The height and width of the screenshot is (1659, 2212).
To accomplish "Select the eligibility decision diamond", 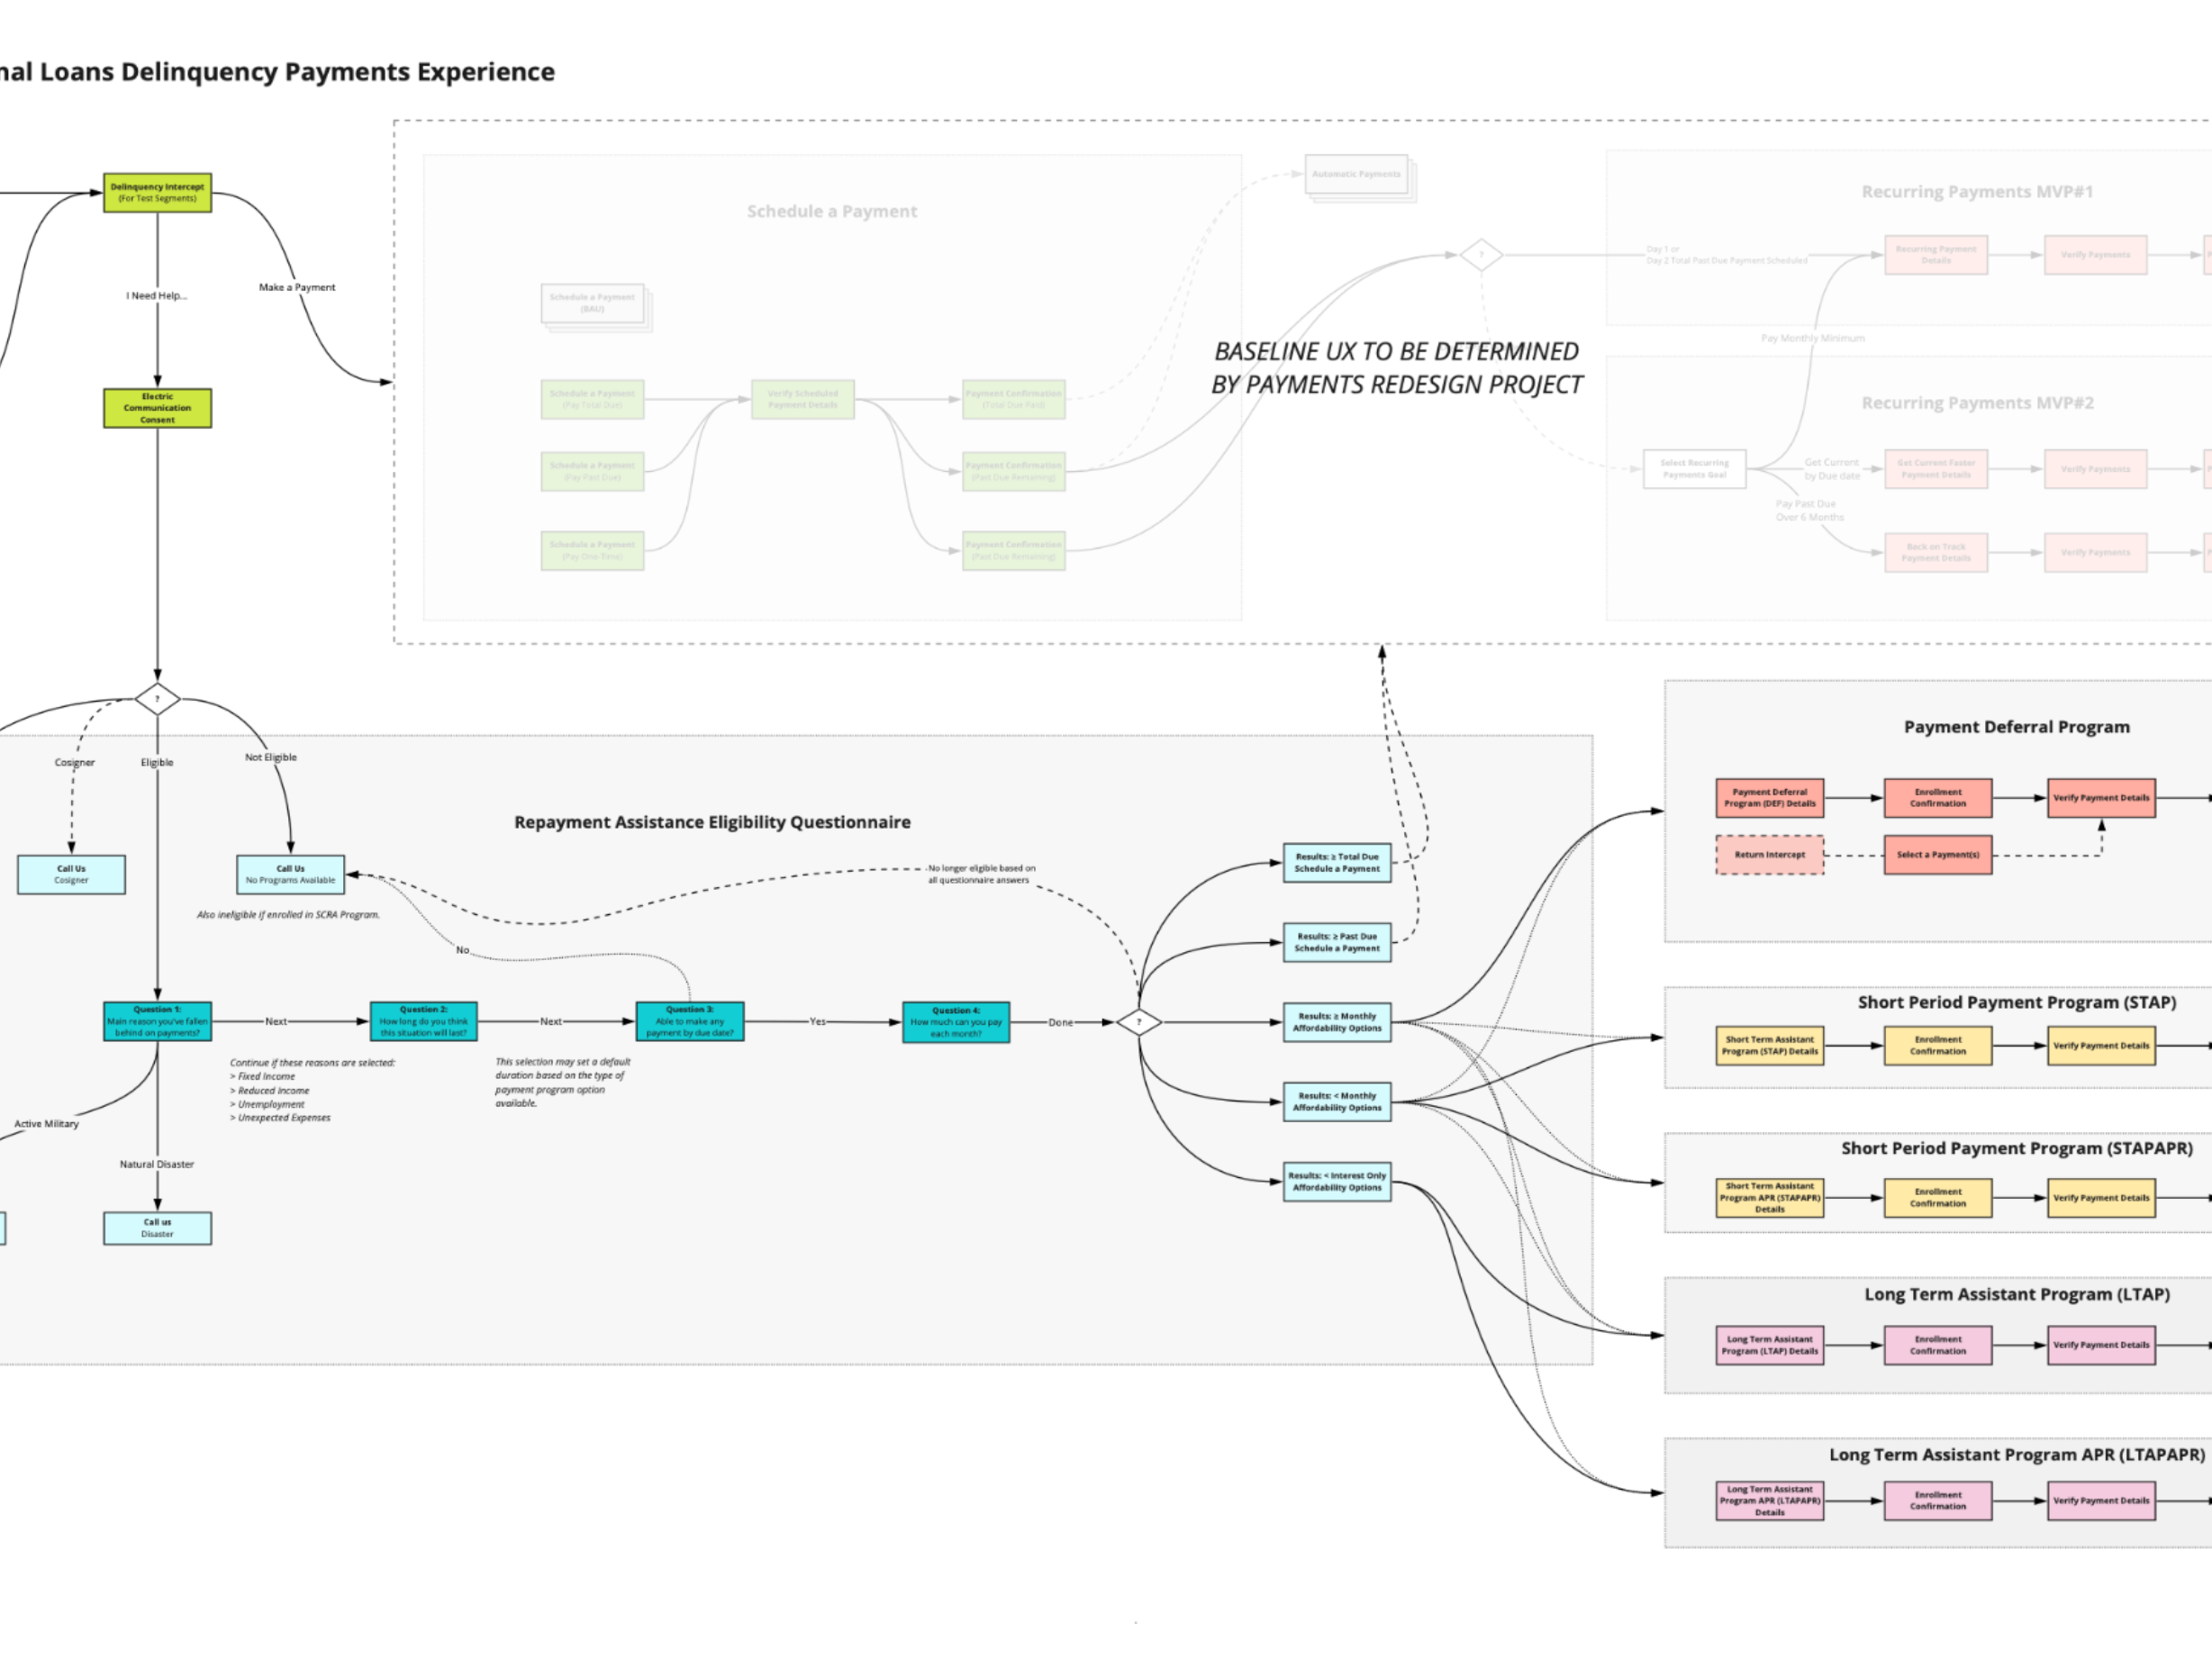I will tap(157, 699).
